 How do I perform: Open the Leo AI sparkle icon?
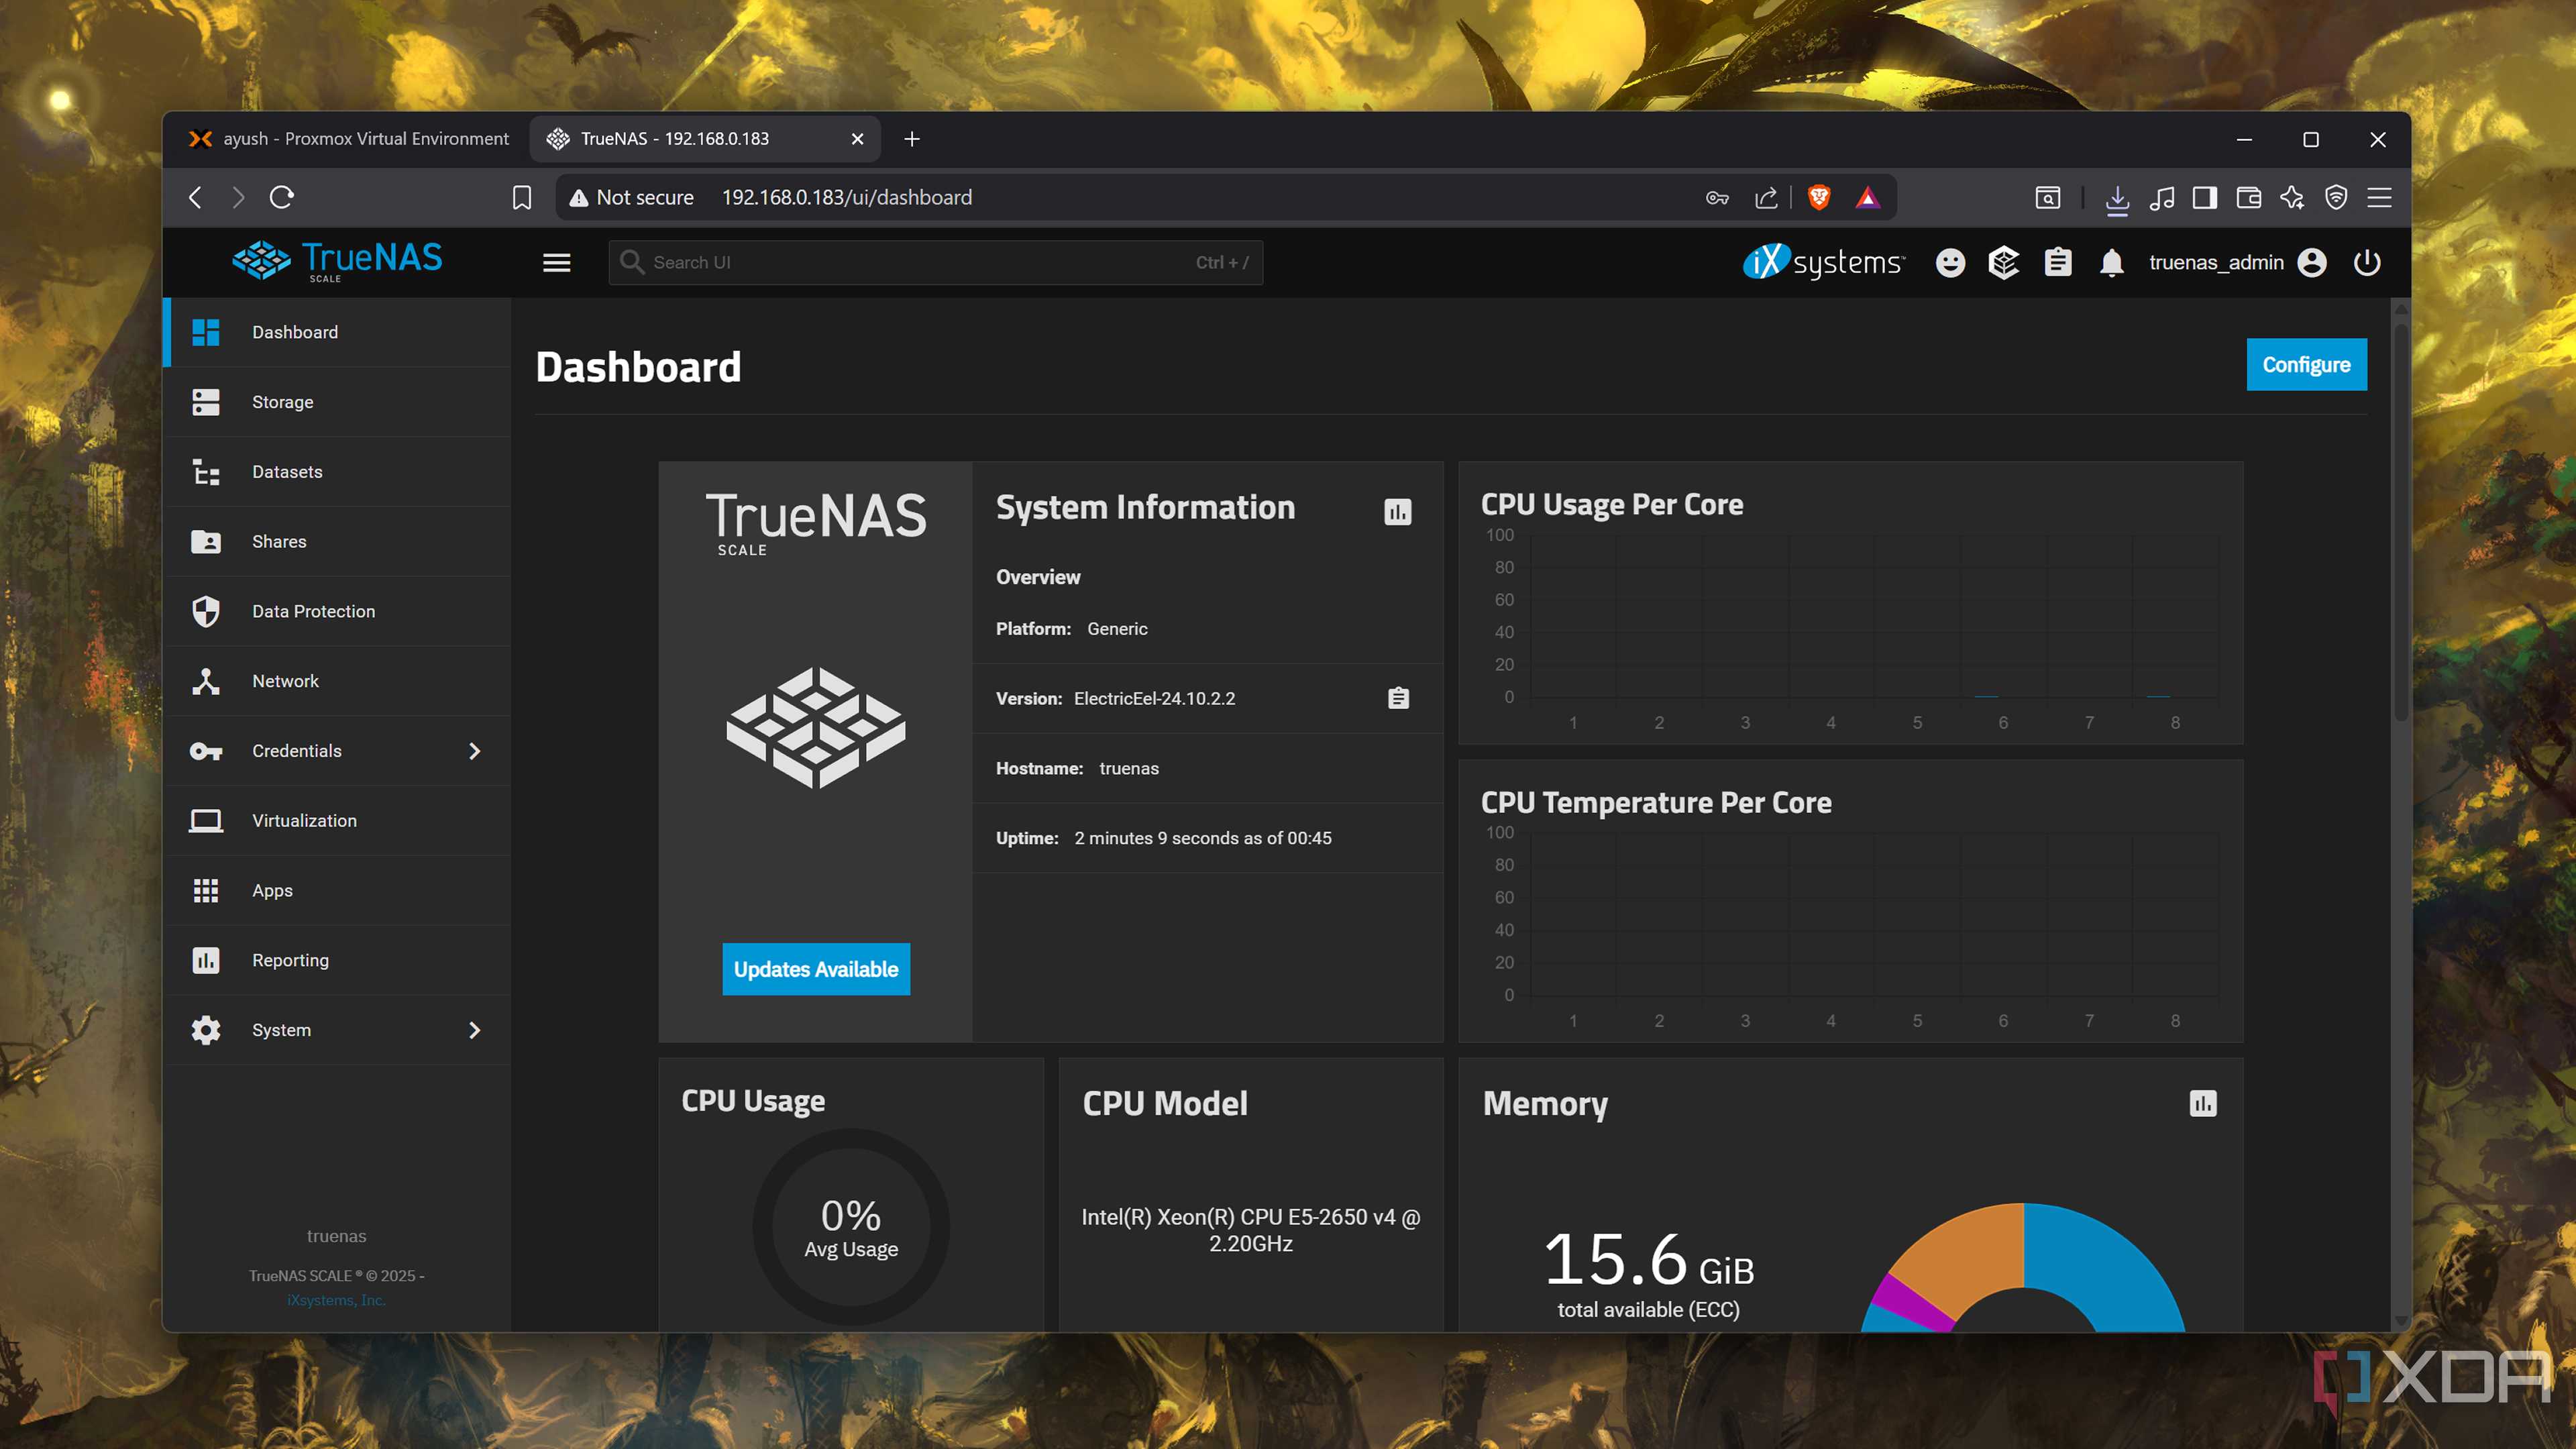click(x=2292, y=197)
